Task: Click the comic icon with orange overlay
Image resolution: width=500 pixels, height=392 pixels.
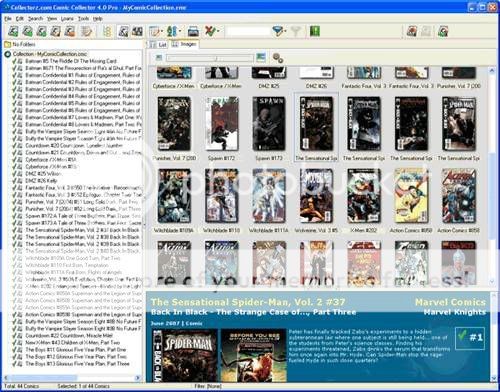Action: click(x=70, y=31)
